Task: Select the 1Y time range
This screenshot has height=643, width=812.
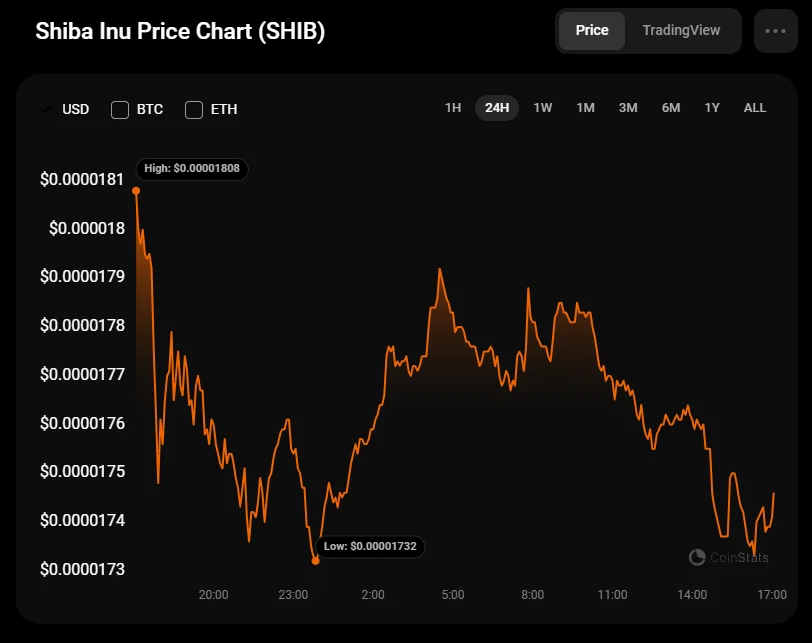Action: point(712,107)
